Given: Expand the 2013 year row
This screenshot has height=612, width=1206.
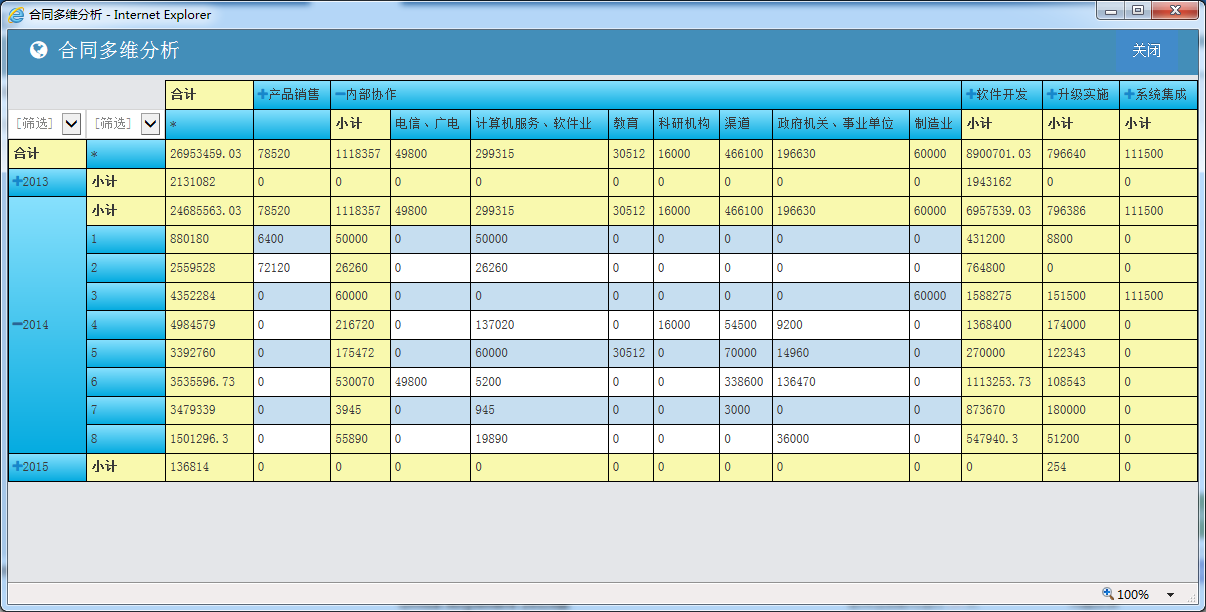Looking at the screenshot, I should tap(17, 182).
